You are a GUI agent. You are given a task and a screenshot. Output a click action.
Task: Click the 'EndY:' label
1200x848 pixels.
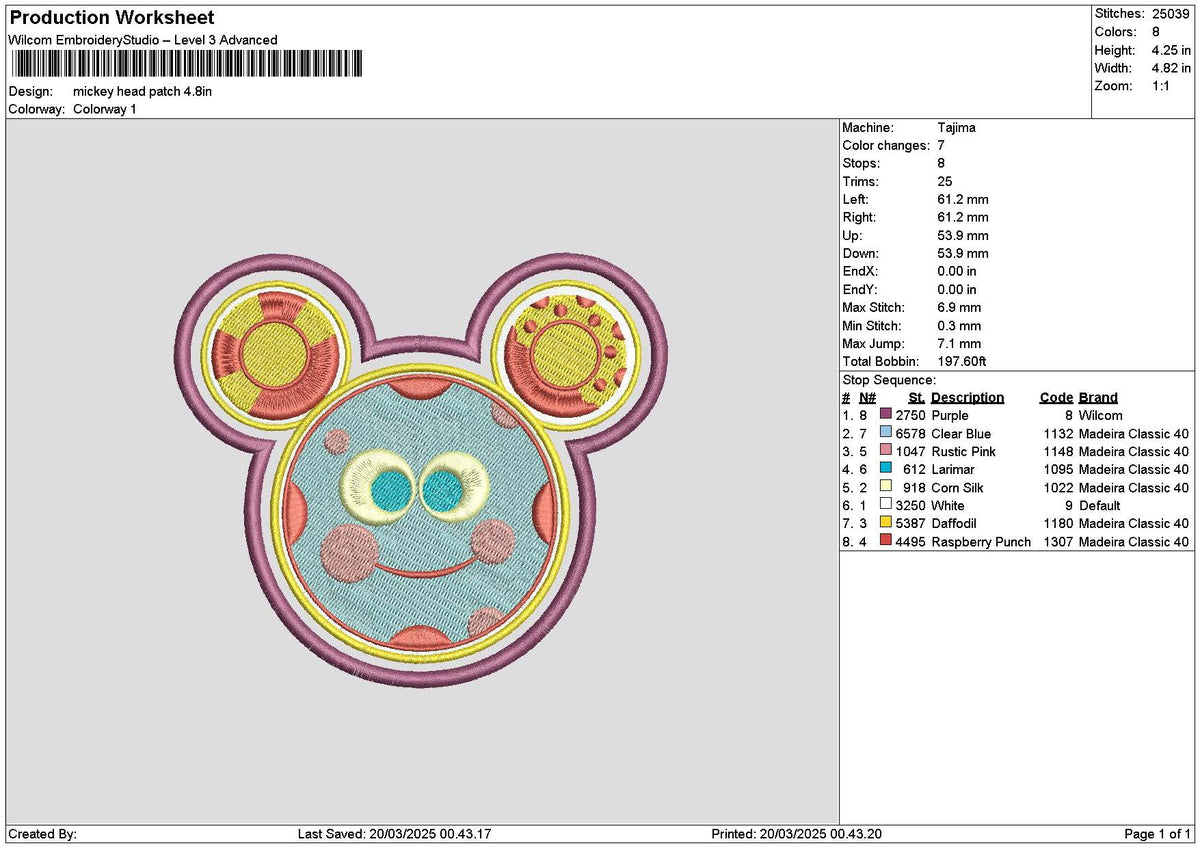coord(860,289)
